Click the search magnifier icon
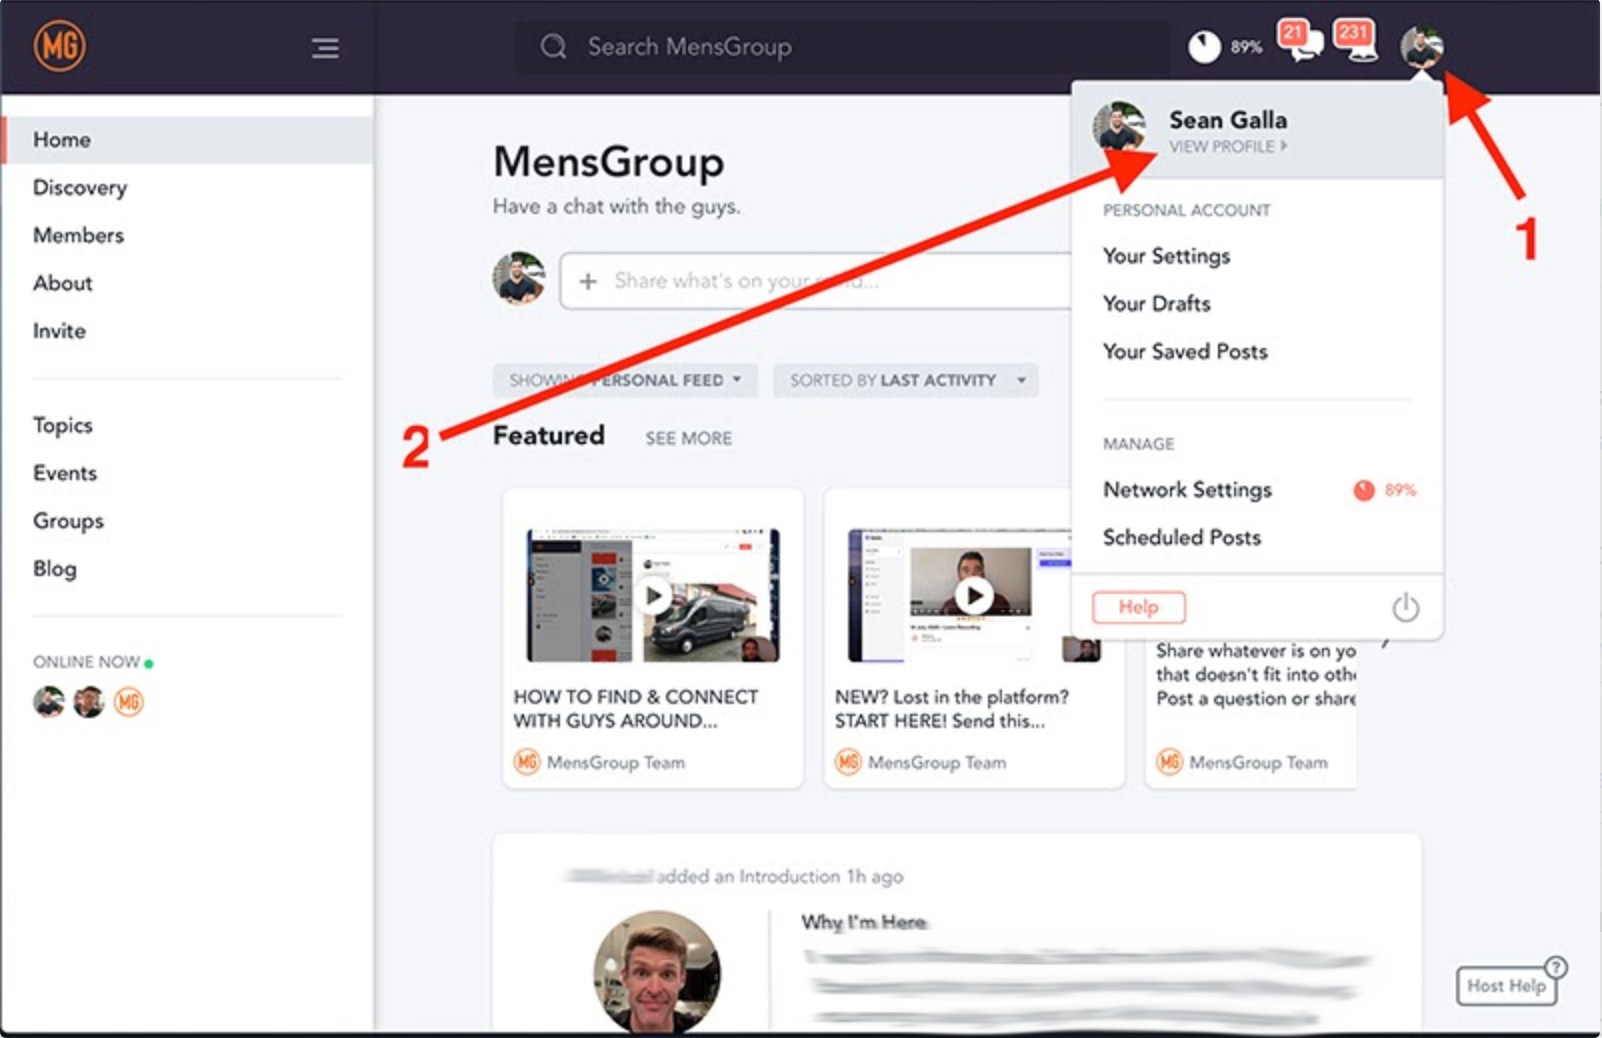The width and height of the screenshot is (1602, 1038). click(x=553, y=47)
